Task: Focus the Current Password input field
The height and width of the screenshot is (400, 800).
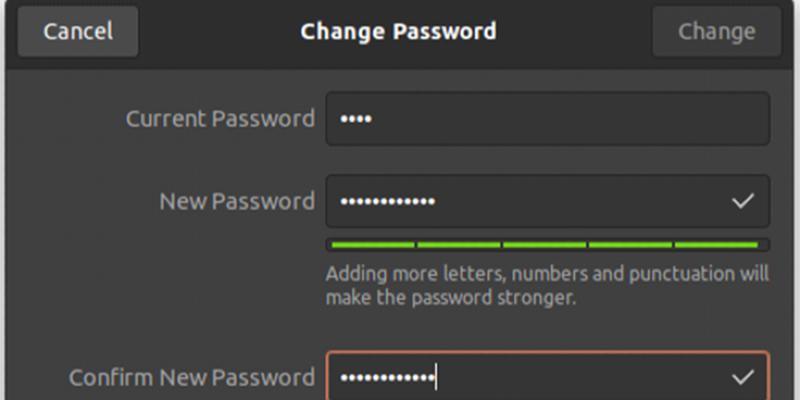Action: click(x=547, y=119)
